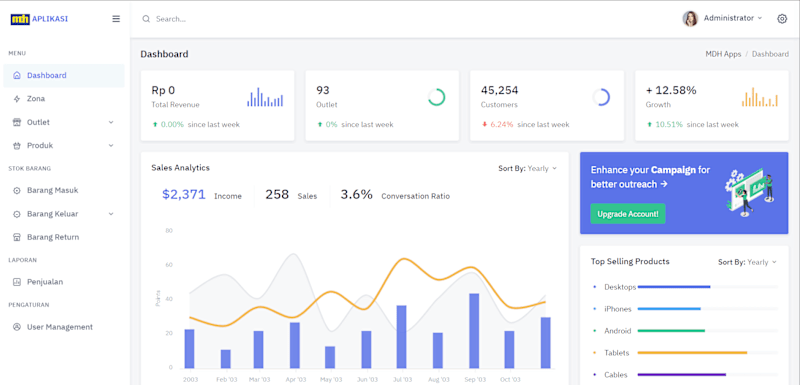800x385 pixels.
Task: Click the MDH Aplikasi logo
Action: [39, 19]
